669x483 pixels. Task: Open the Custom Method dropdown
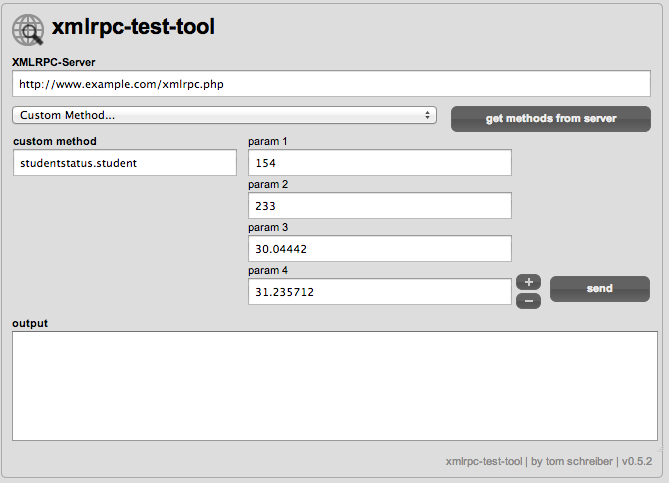click(x=224, y=115)
